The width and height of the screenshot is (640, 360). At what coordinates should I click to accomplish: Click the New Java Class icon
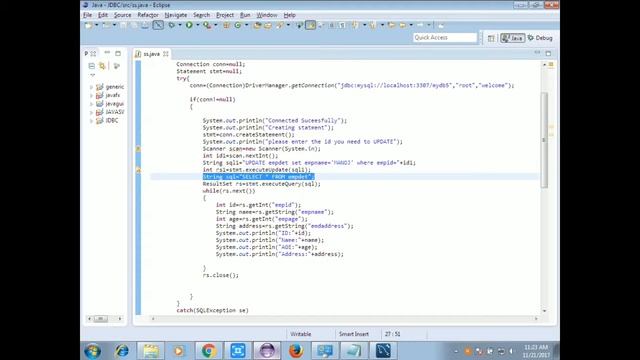(x=238, y=25)
